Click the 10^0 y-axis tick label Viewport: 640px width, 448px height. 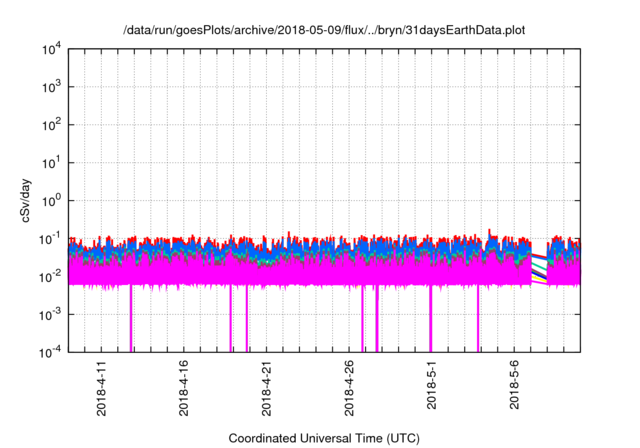click(x=51, y=201)
